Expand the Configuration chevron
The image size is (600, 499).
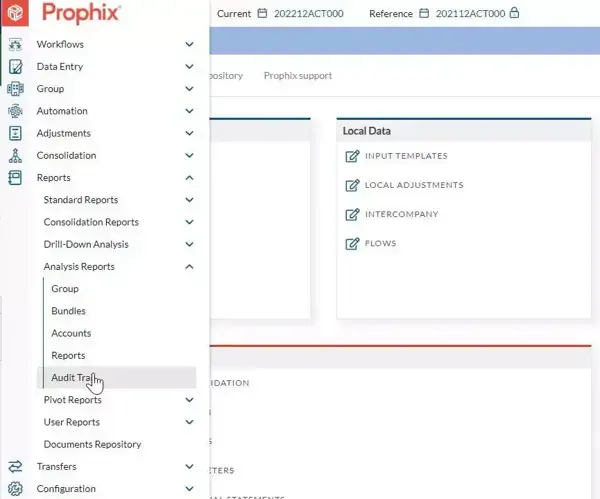189,489
